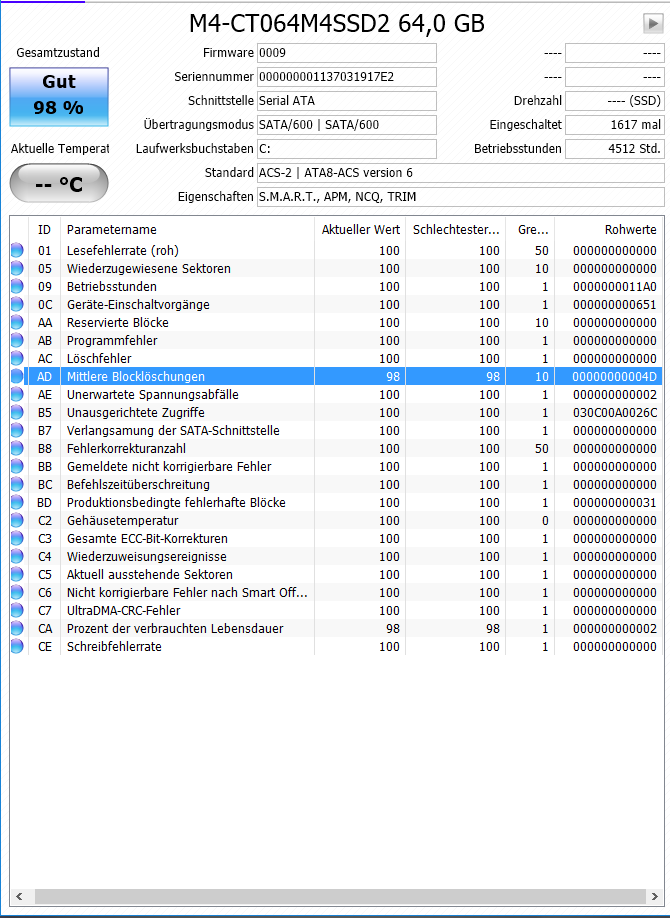Image resolution: width=670 pixels, height=918 pixels.
Task: Click the Gesamtzustand label
Action: click(58, 53)
